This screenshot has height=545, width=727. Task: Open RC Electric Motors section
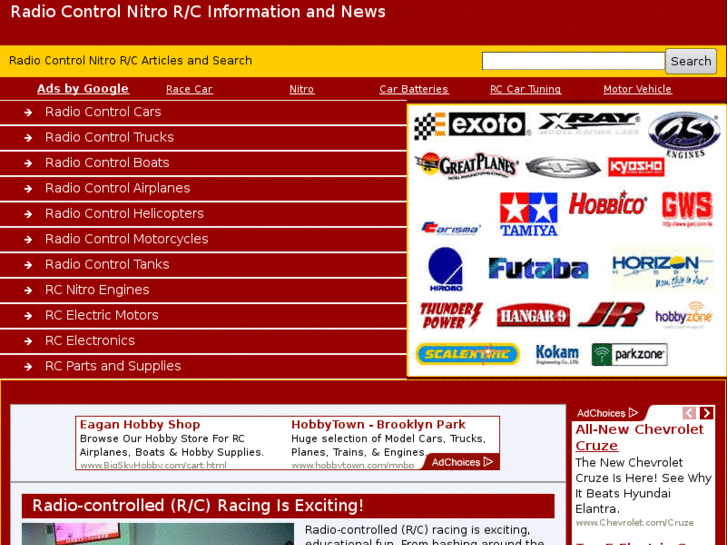(x=203, y=316)
